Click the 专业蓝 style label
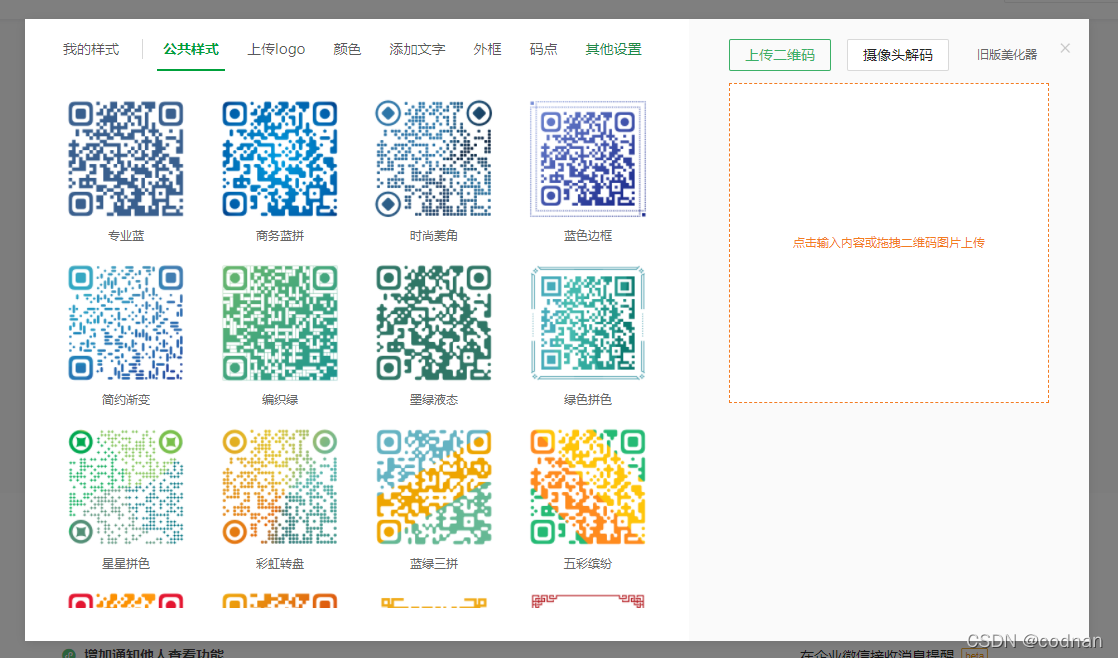Viewport: 1118px width, 658px height. (x=125, y=235)
